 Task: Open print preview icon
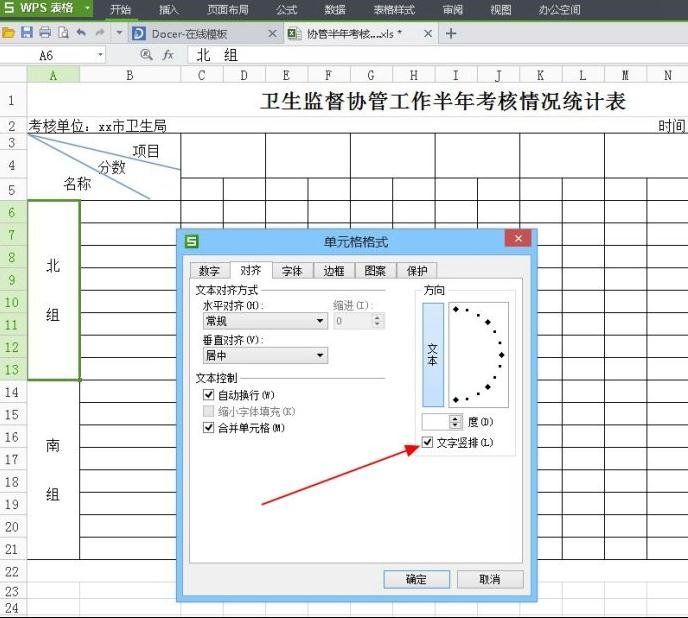point(64,33)
